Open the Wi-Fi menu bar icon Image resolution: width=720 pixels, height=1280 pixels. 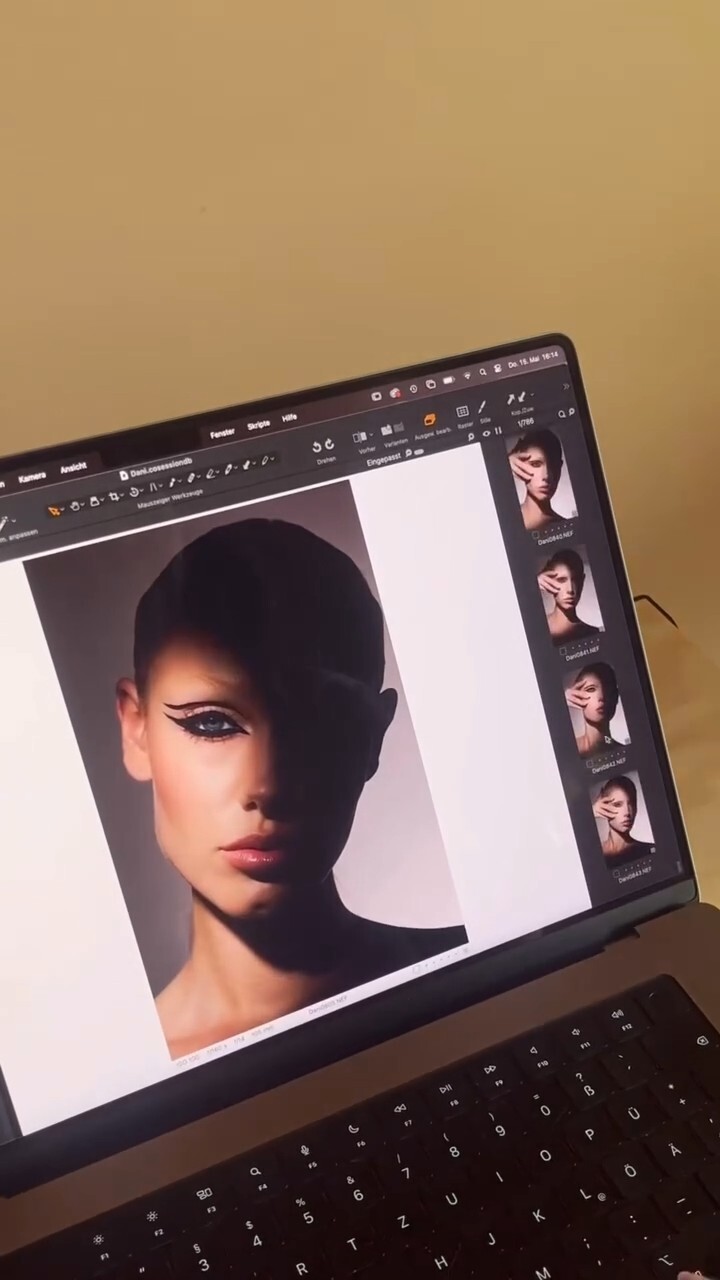click(467, 376)
